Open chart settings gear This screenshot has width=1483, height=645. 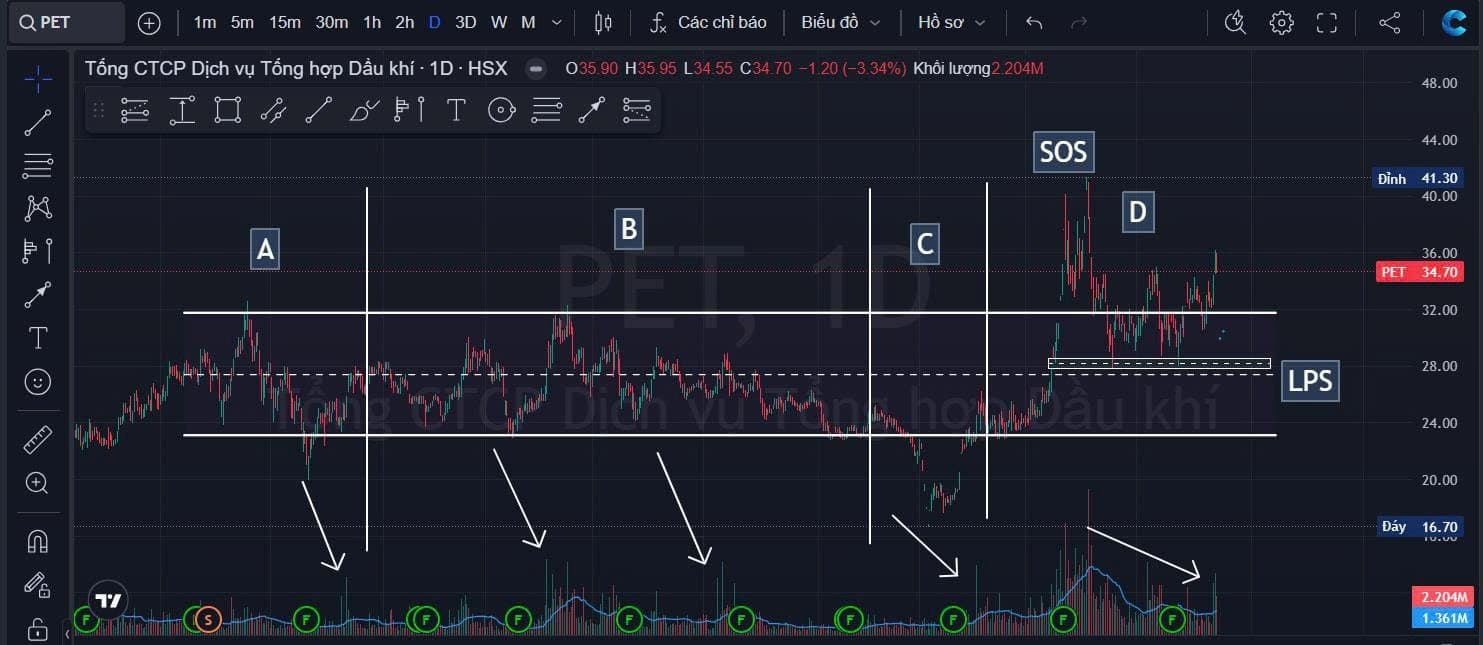[1281, 22]
